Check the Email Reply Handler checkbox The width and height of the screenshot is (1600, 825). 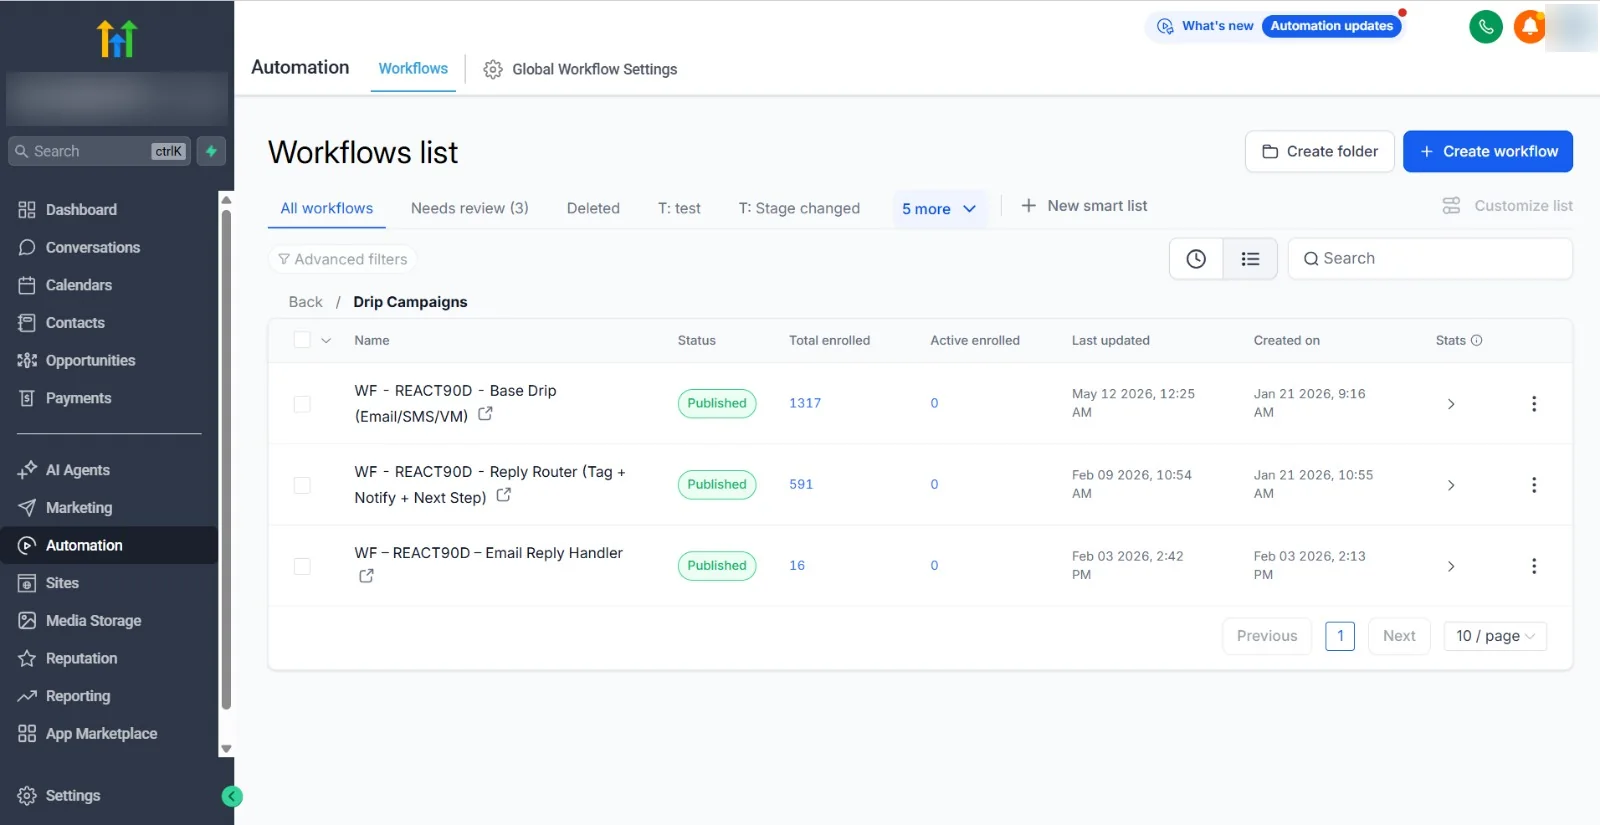302,566
